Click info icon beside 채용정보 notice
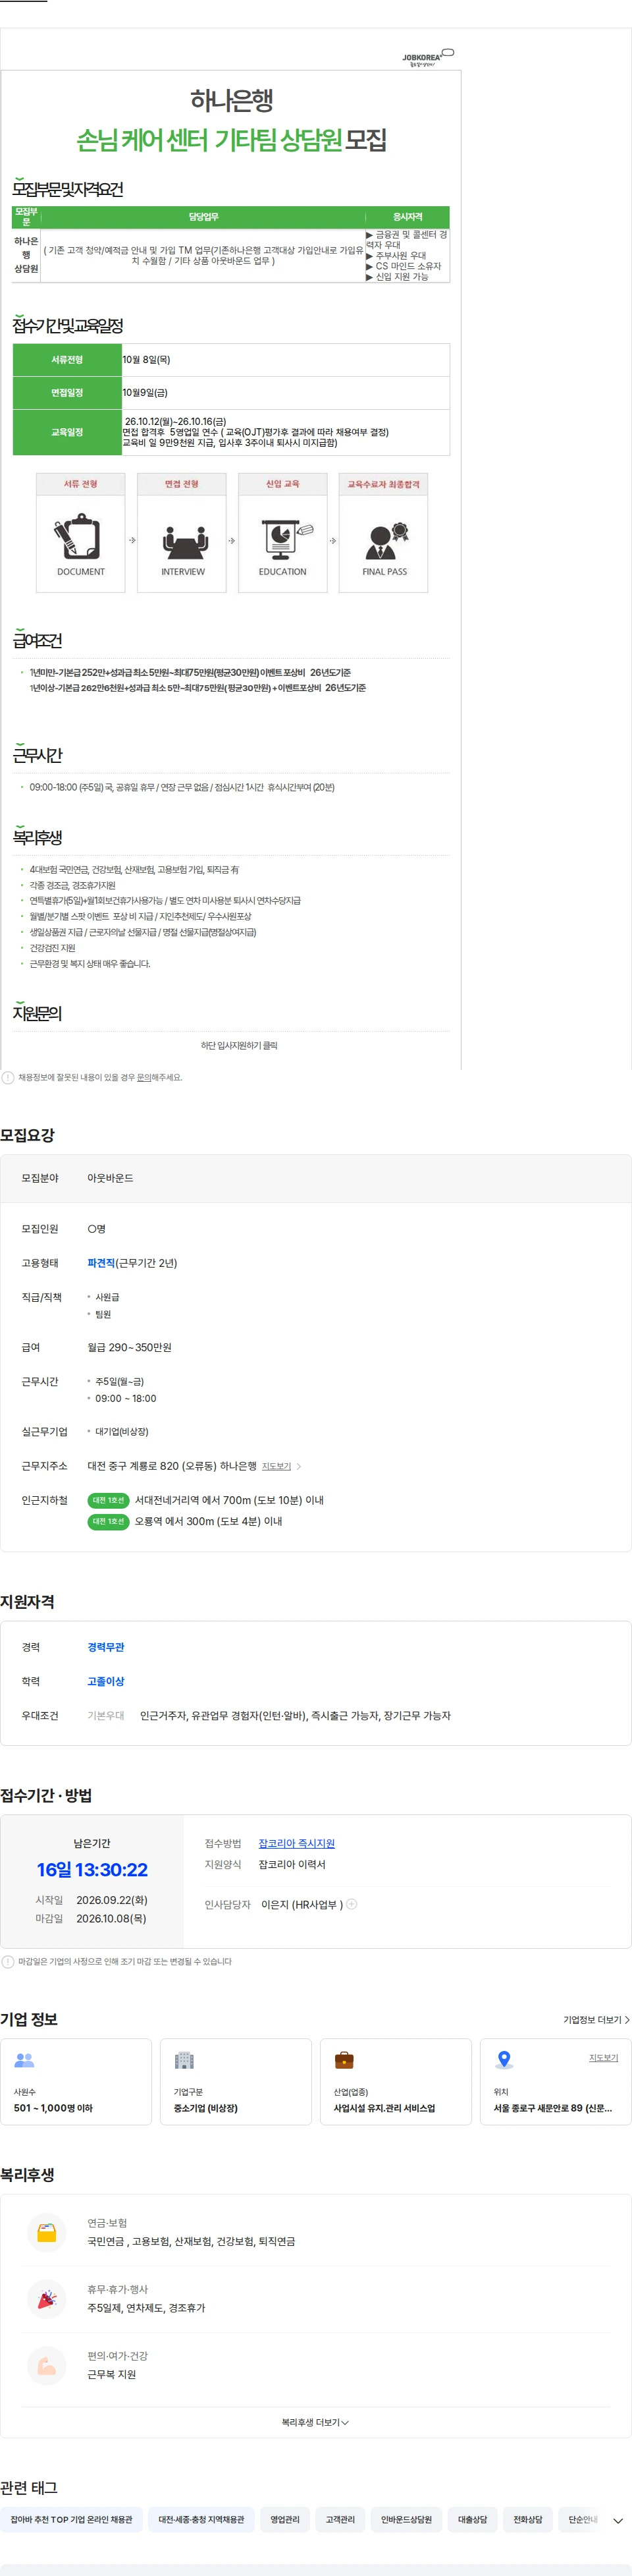 pos(8,1077)
